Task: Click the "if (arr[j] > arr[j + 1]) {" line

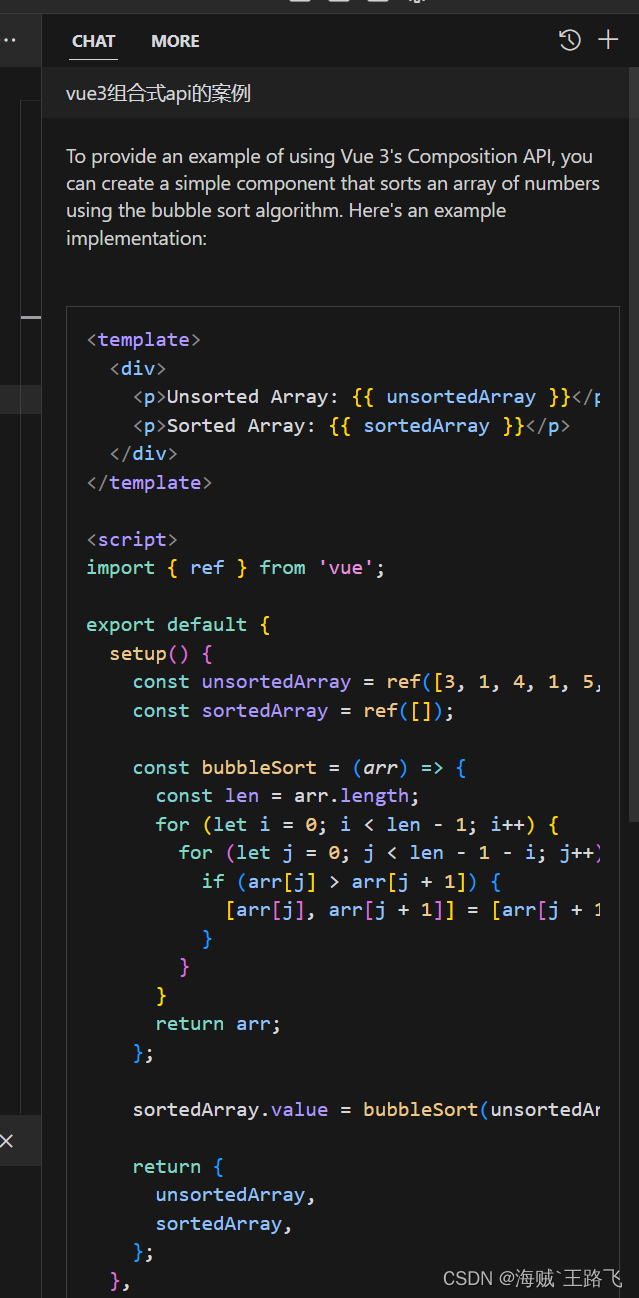Action: [351, 882]
